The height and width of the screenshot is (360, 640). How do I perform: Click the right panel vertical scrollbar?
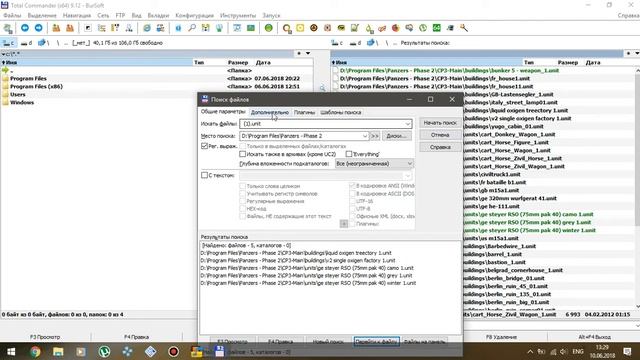(x=637, y=188)
